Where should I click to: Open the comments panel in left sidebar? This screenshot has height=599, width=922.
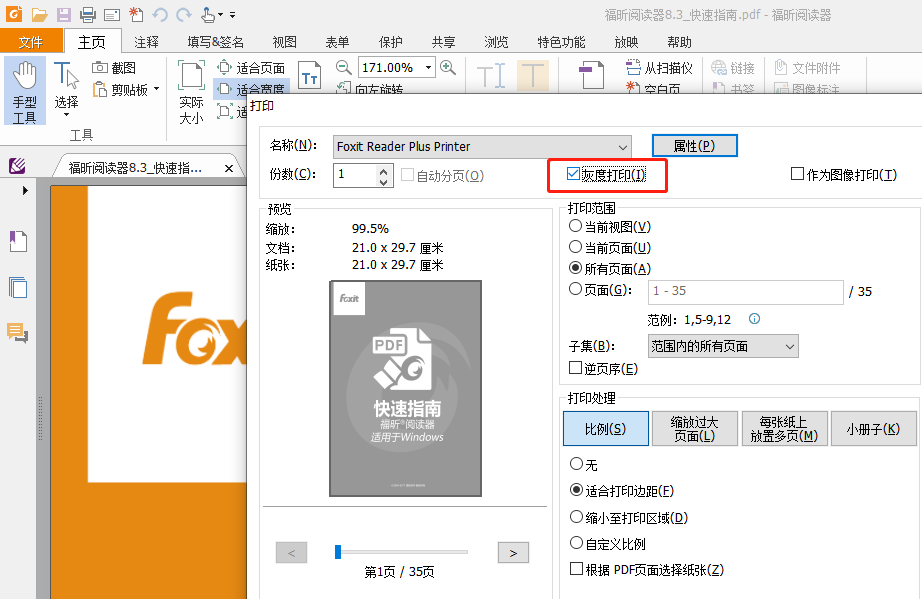(x=18, y=333)
